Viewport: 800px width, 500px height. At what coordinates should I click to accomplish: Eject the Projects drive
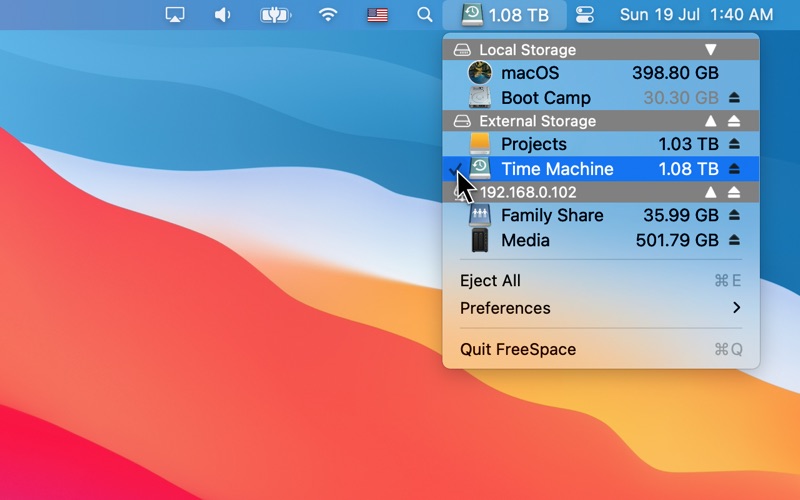pyautogui.click(x=734, y=144)
